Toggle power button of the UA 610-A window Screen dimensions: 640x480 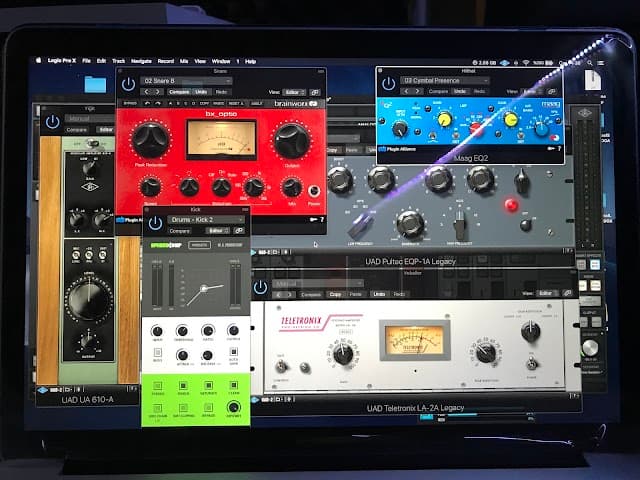click(x=52, y=122)
